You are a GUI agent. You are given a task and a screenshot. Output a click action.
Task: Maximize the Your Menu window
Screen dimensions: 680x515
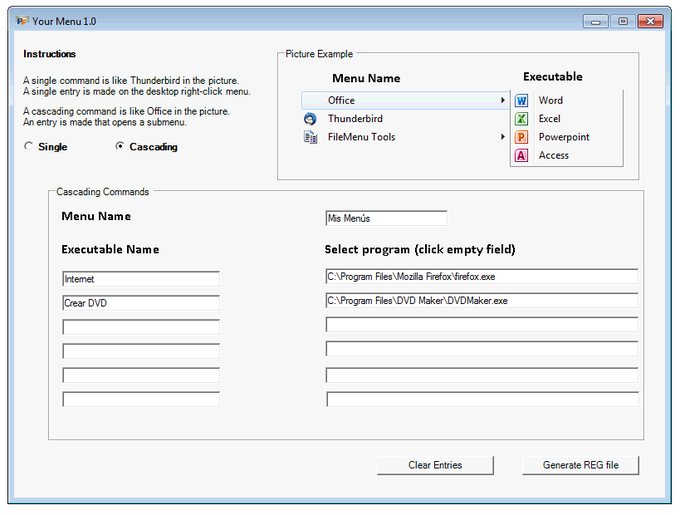tap(623, 21)
